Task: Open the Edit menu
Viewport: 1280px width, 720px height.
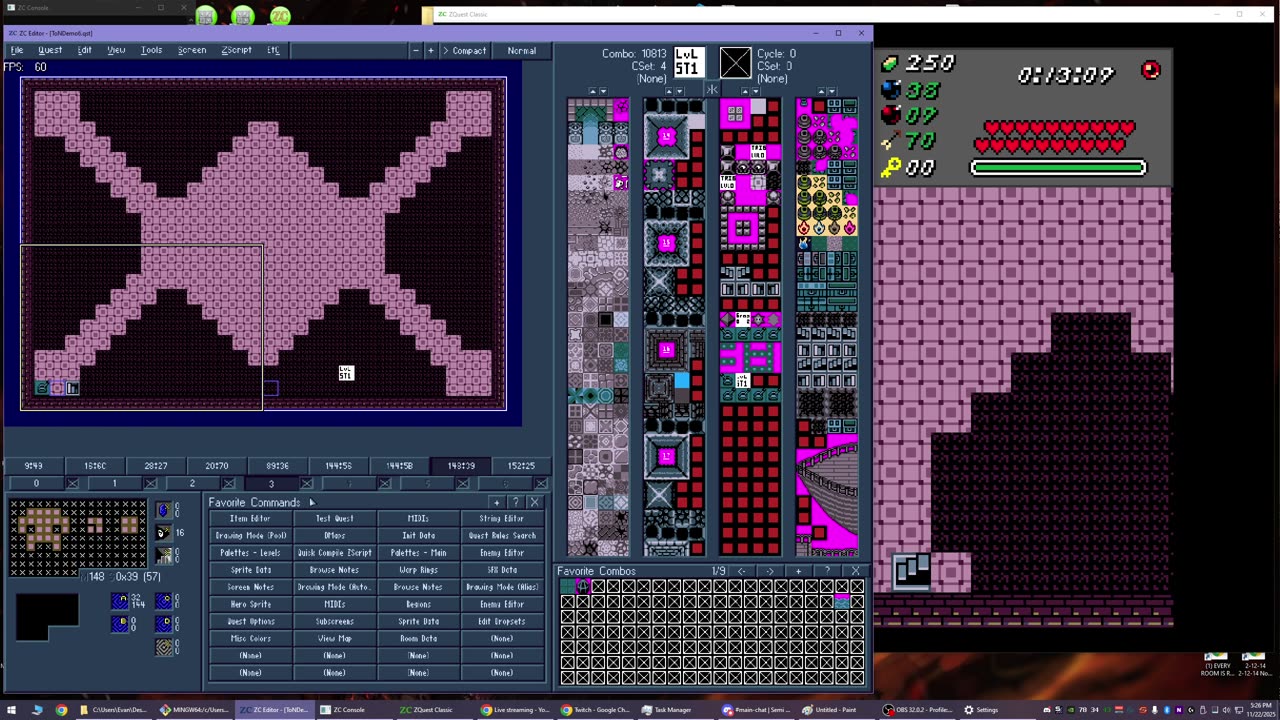Action: coord(85,50)
